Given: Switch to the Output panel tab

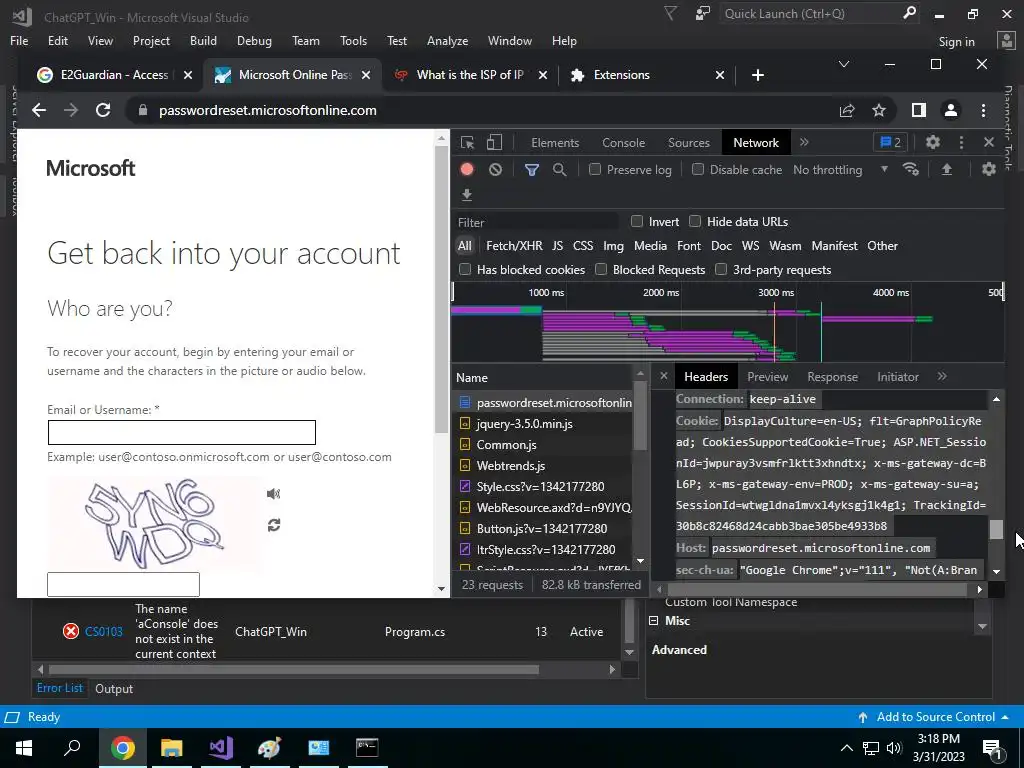Looking at the screenshot, I should point(114,688).
